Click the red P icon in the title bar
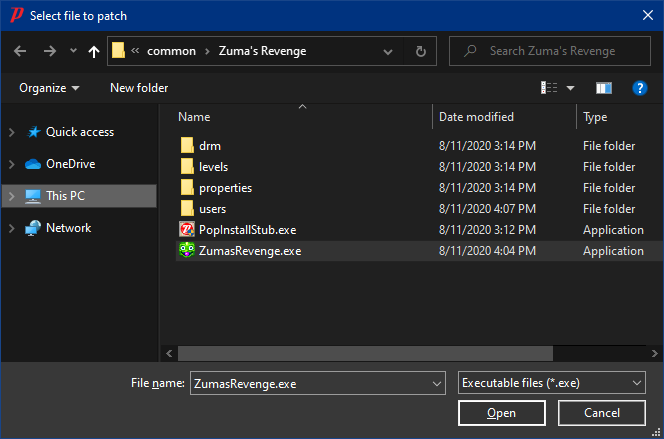This screenshot has width=664, height=439. pyautogui.click(x=17, y=15)
